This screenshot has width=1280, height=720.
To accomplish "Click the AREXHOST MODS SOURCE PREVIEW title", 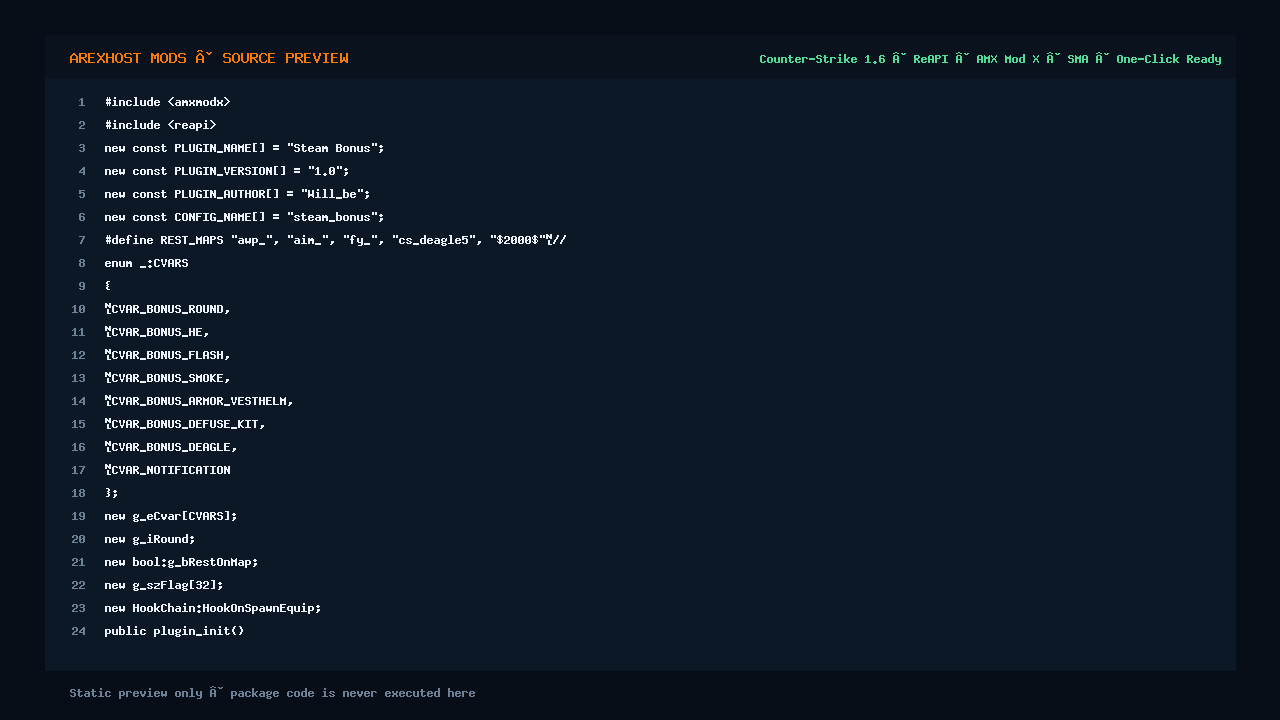I will (x=209, y=58).
